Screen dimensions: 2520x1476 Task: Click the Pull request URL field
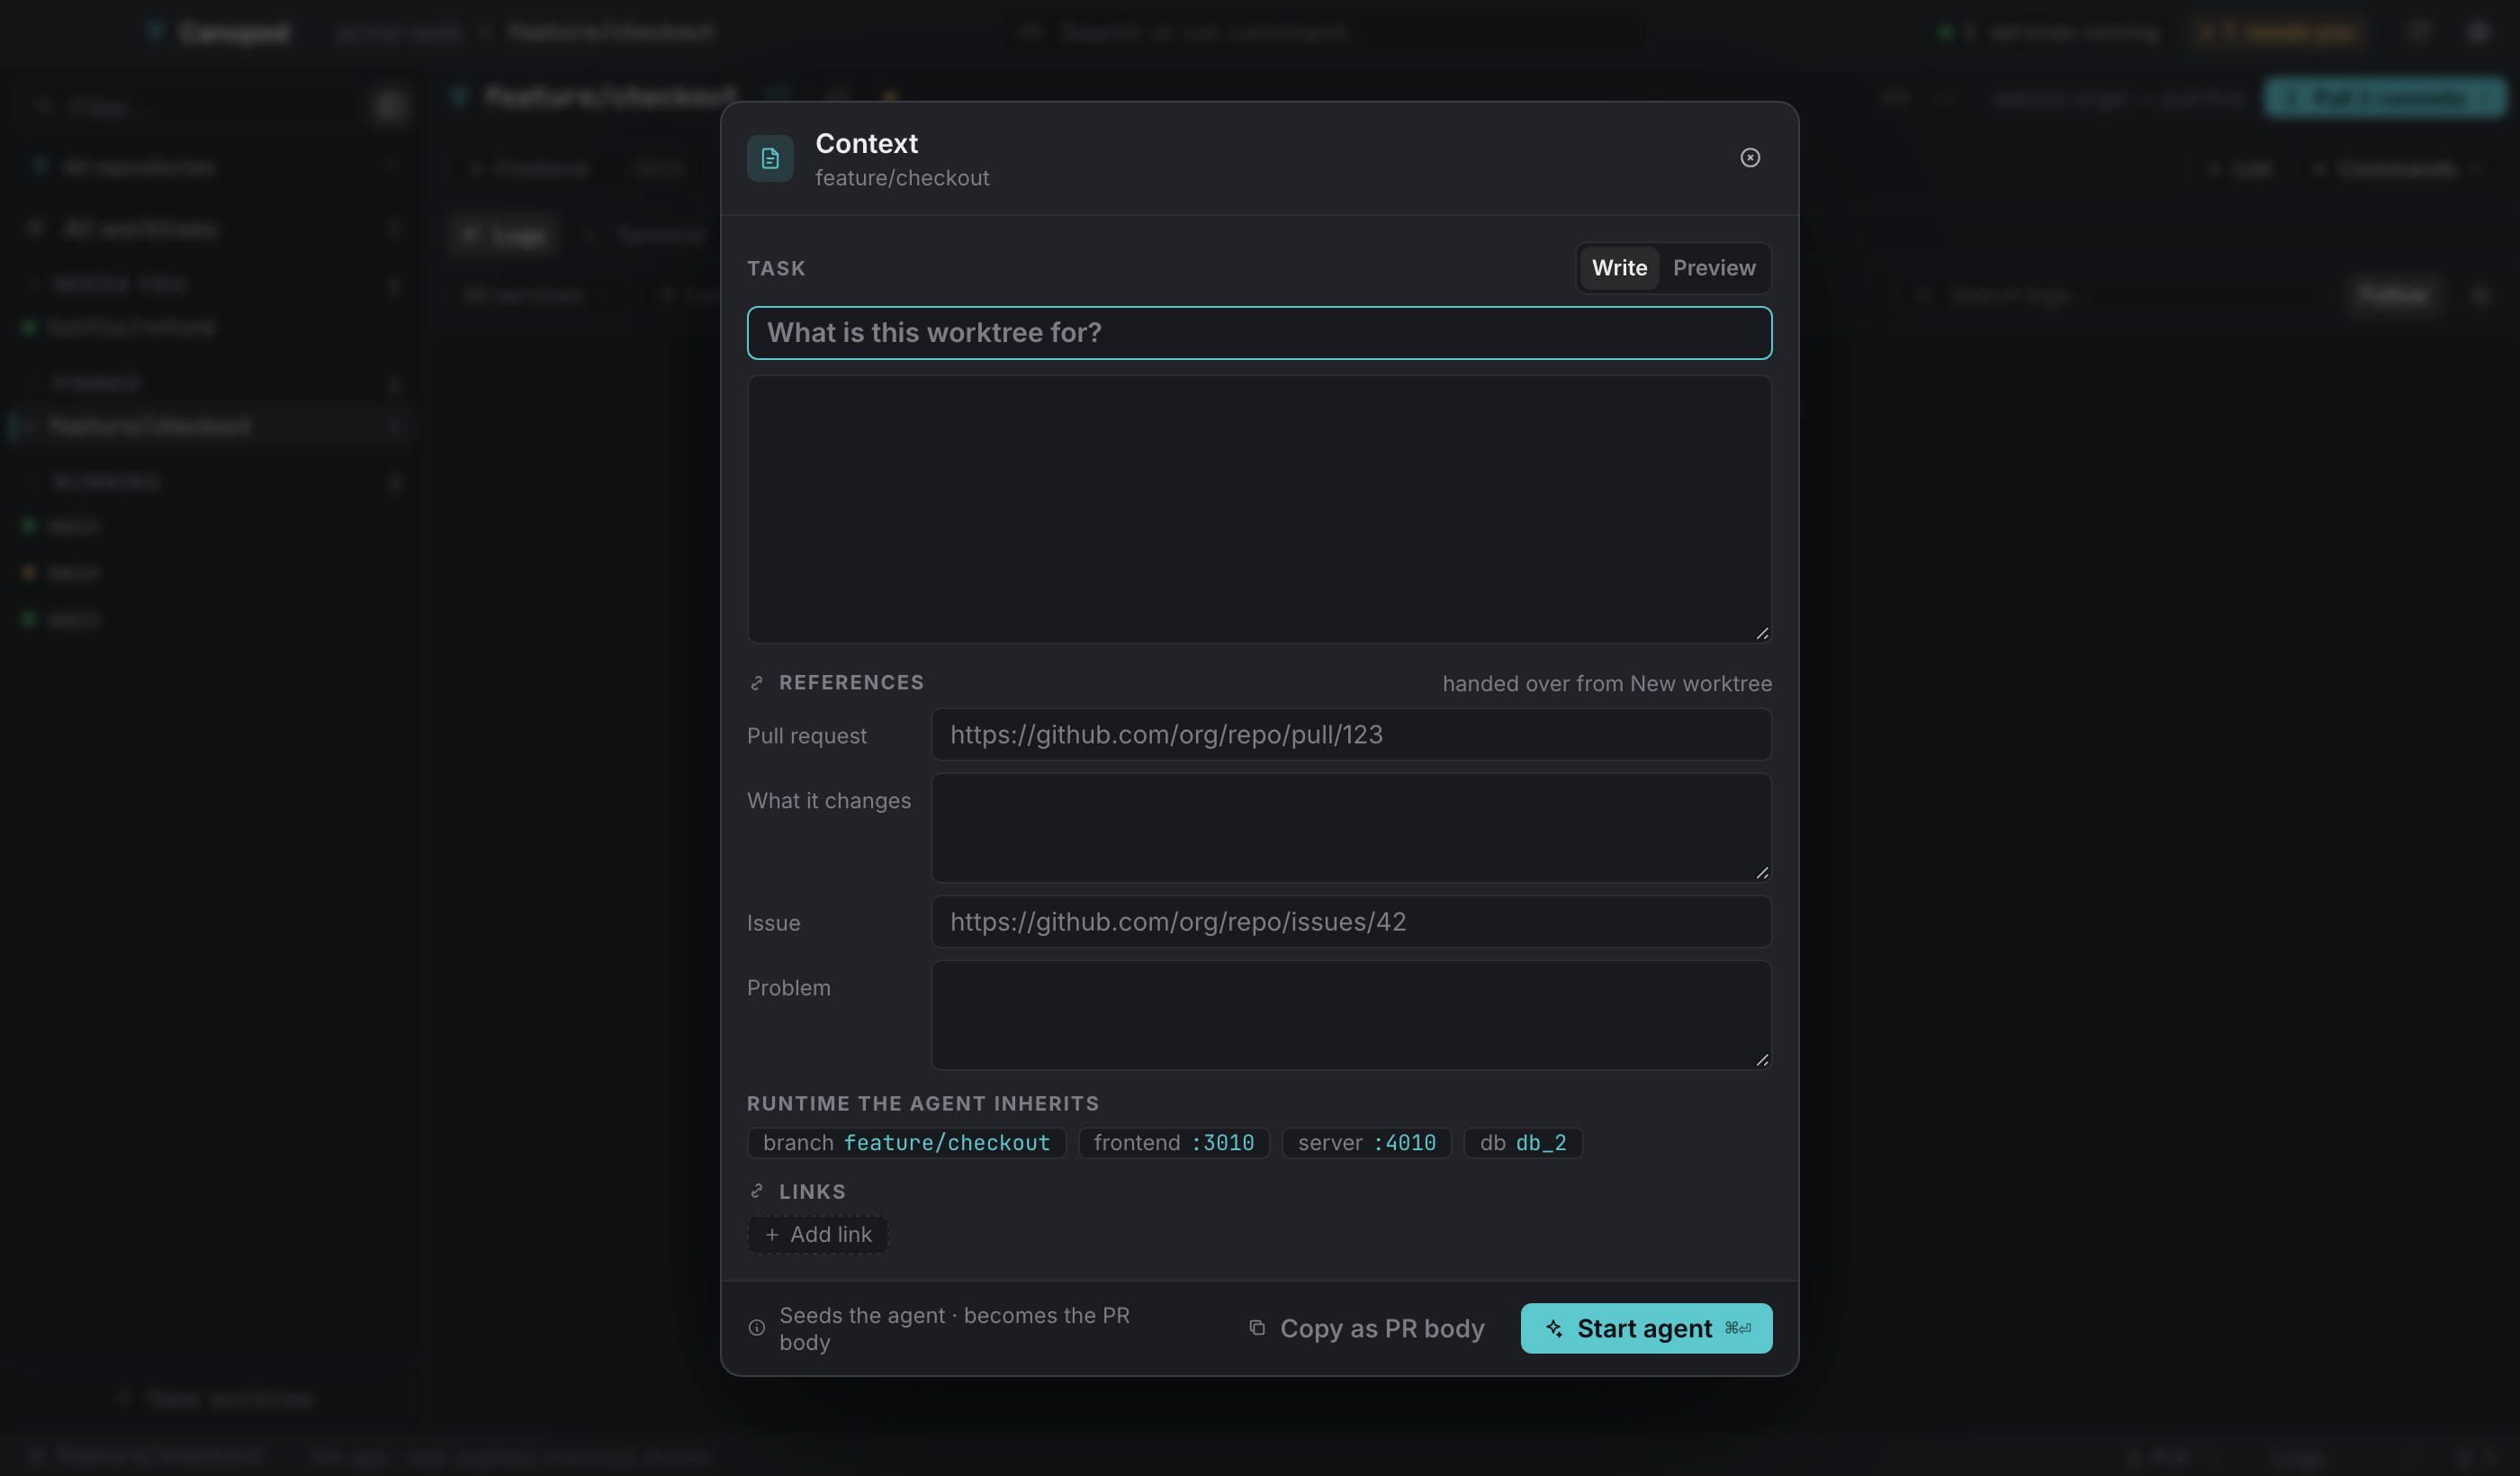click(x=1351, y=735)
